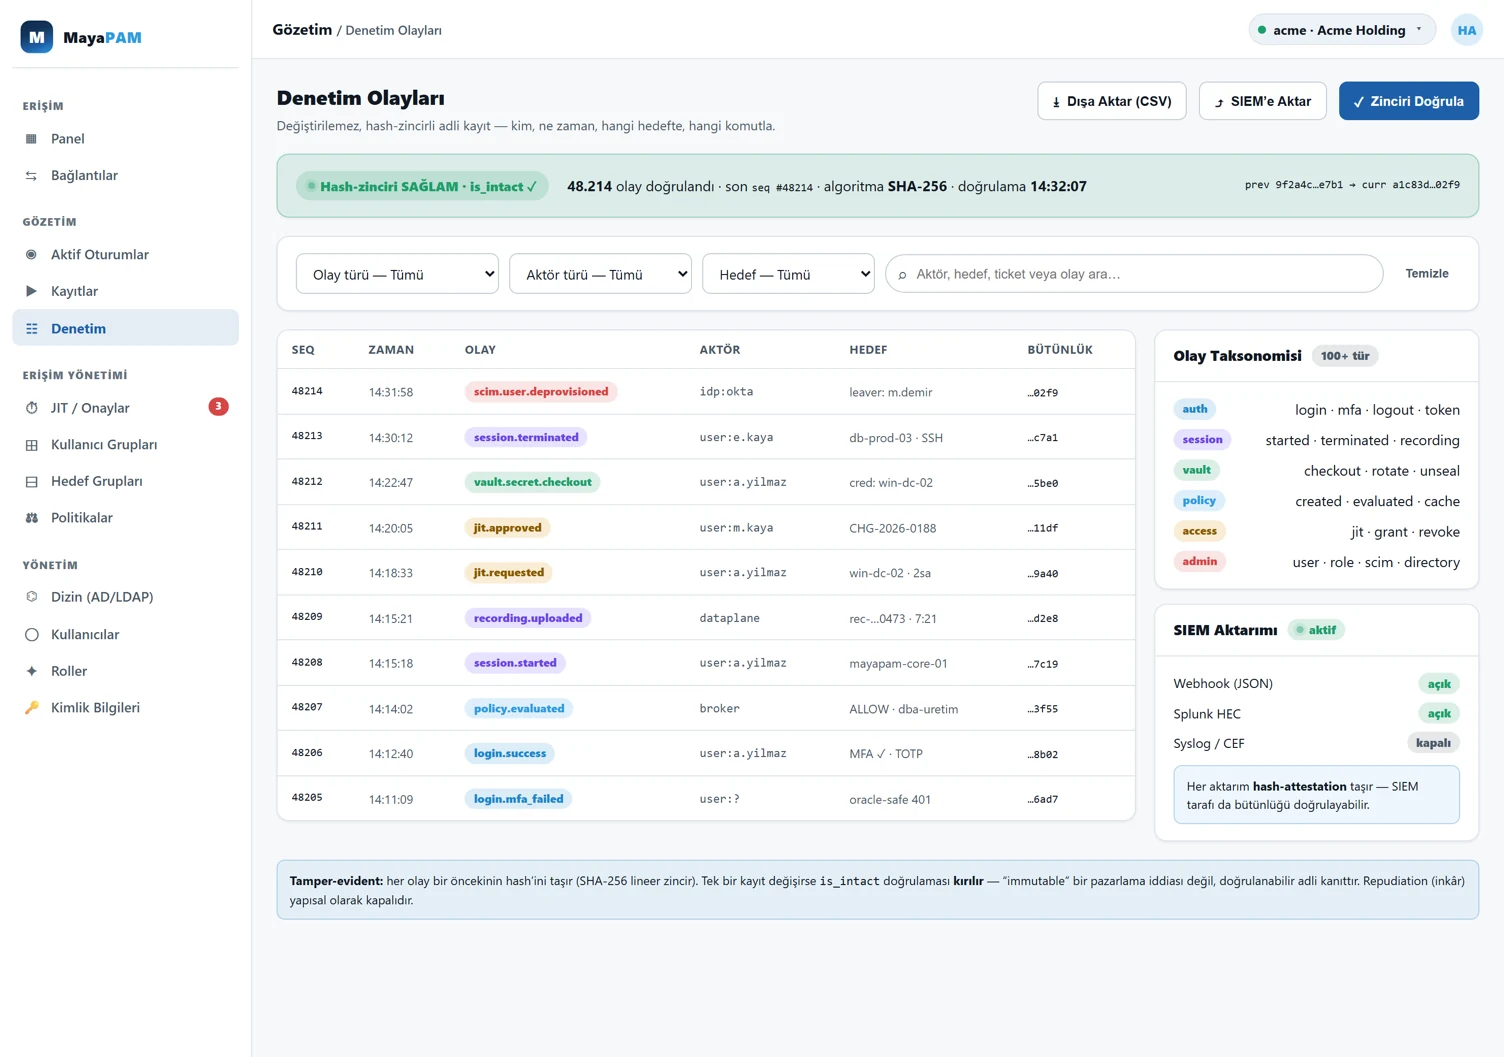Click the session.terminated event tag
This screenshot has width=1504, height=1057.
tap(526, 437)
